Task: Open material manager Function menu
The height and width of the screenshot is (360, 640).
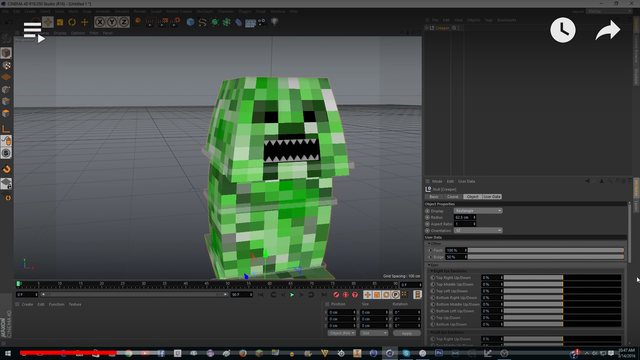Action: pos(56,304)
